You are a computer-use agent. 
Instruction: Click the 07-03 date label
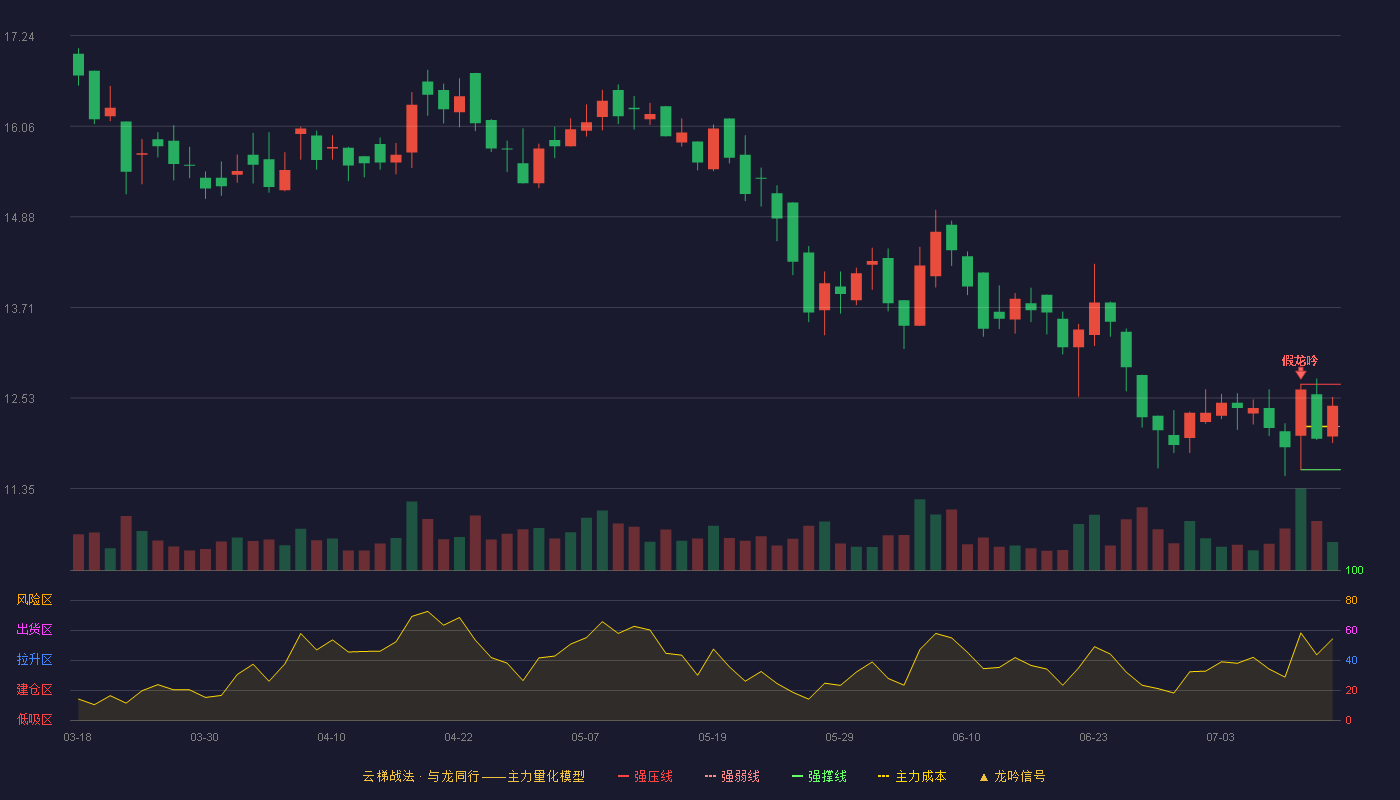(x=1220, y=737)
